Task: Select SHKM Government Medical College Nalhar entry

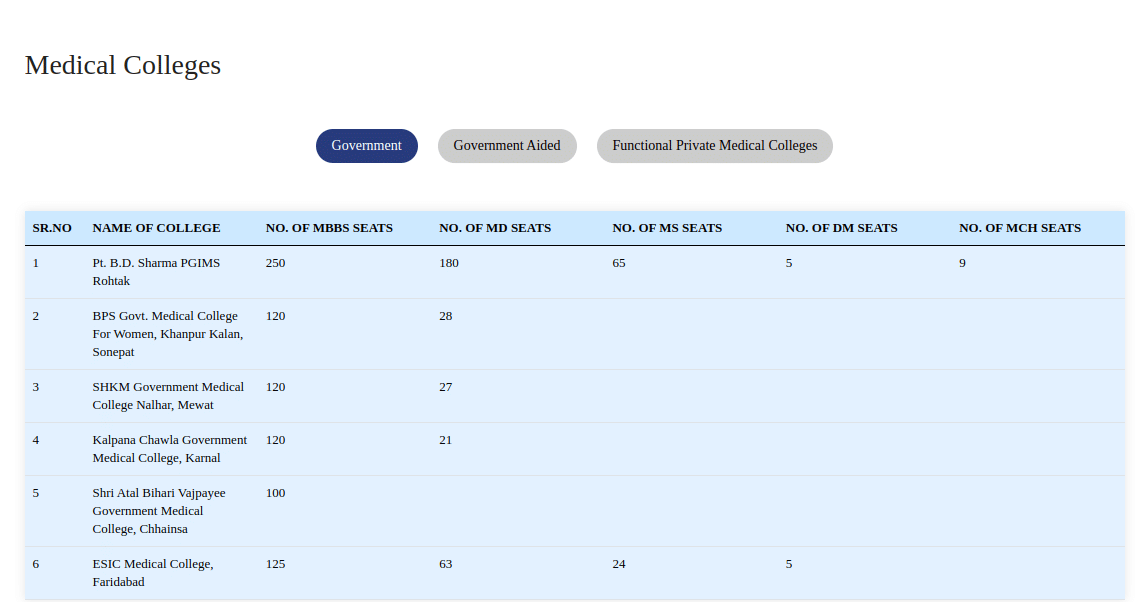Action: 167,396
